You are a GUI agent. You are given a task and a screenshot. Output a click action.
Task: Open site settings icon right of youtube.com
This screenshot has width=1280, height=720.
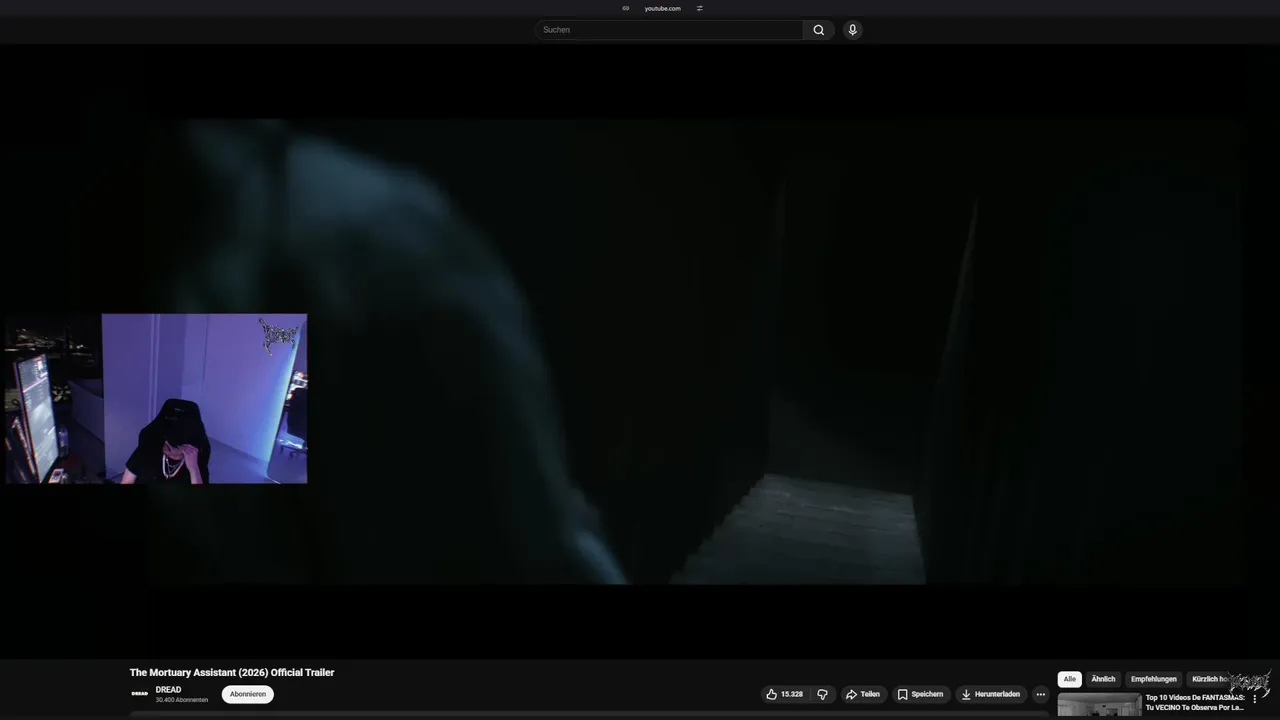700,8
